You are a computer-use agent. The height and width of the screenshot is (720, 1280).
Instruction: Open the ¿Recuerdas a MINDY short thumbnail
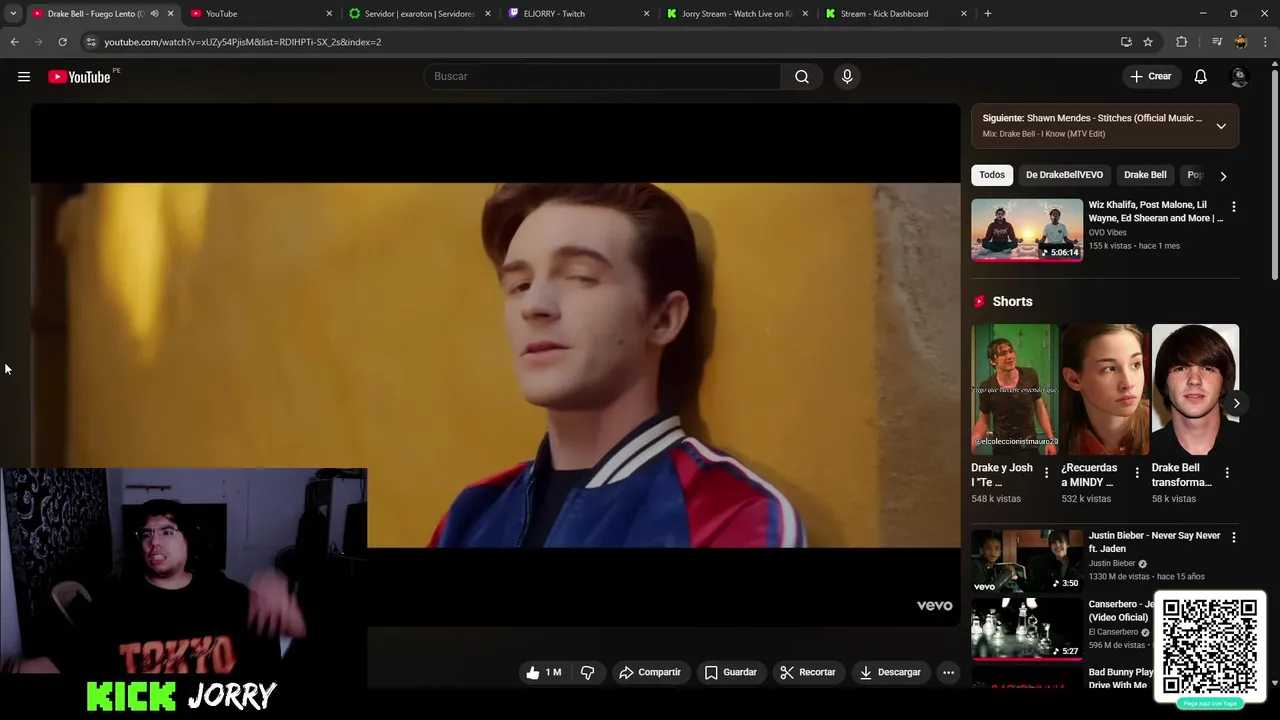click(1105, 389)
